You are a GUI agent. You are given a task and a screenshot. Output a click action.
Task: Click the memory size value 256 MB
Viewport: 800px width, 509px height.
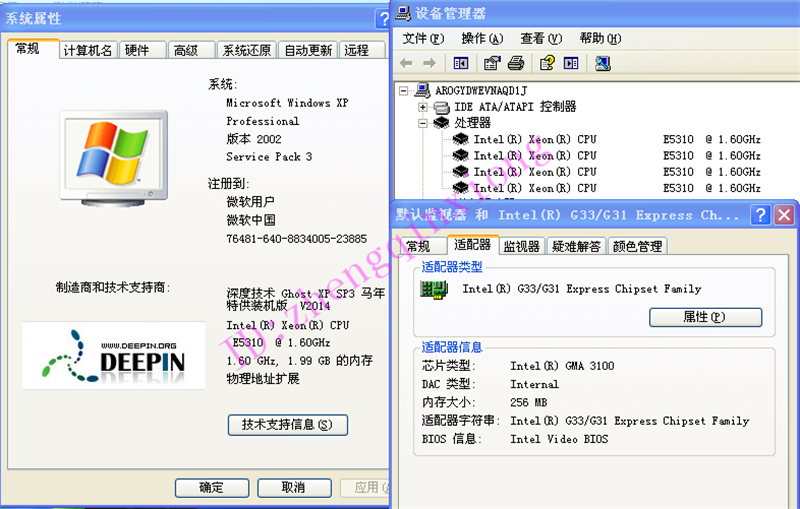pos(529,402)
